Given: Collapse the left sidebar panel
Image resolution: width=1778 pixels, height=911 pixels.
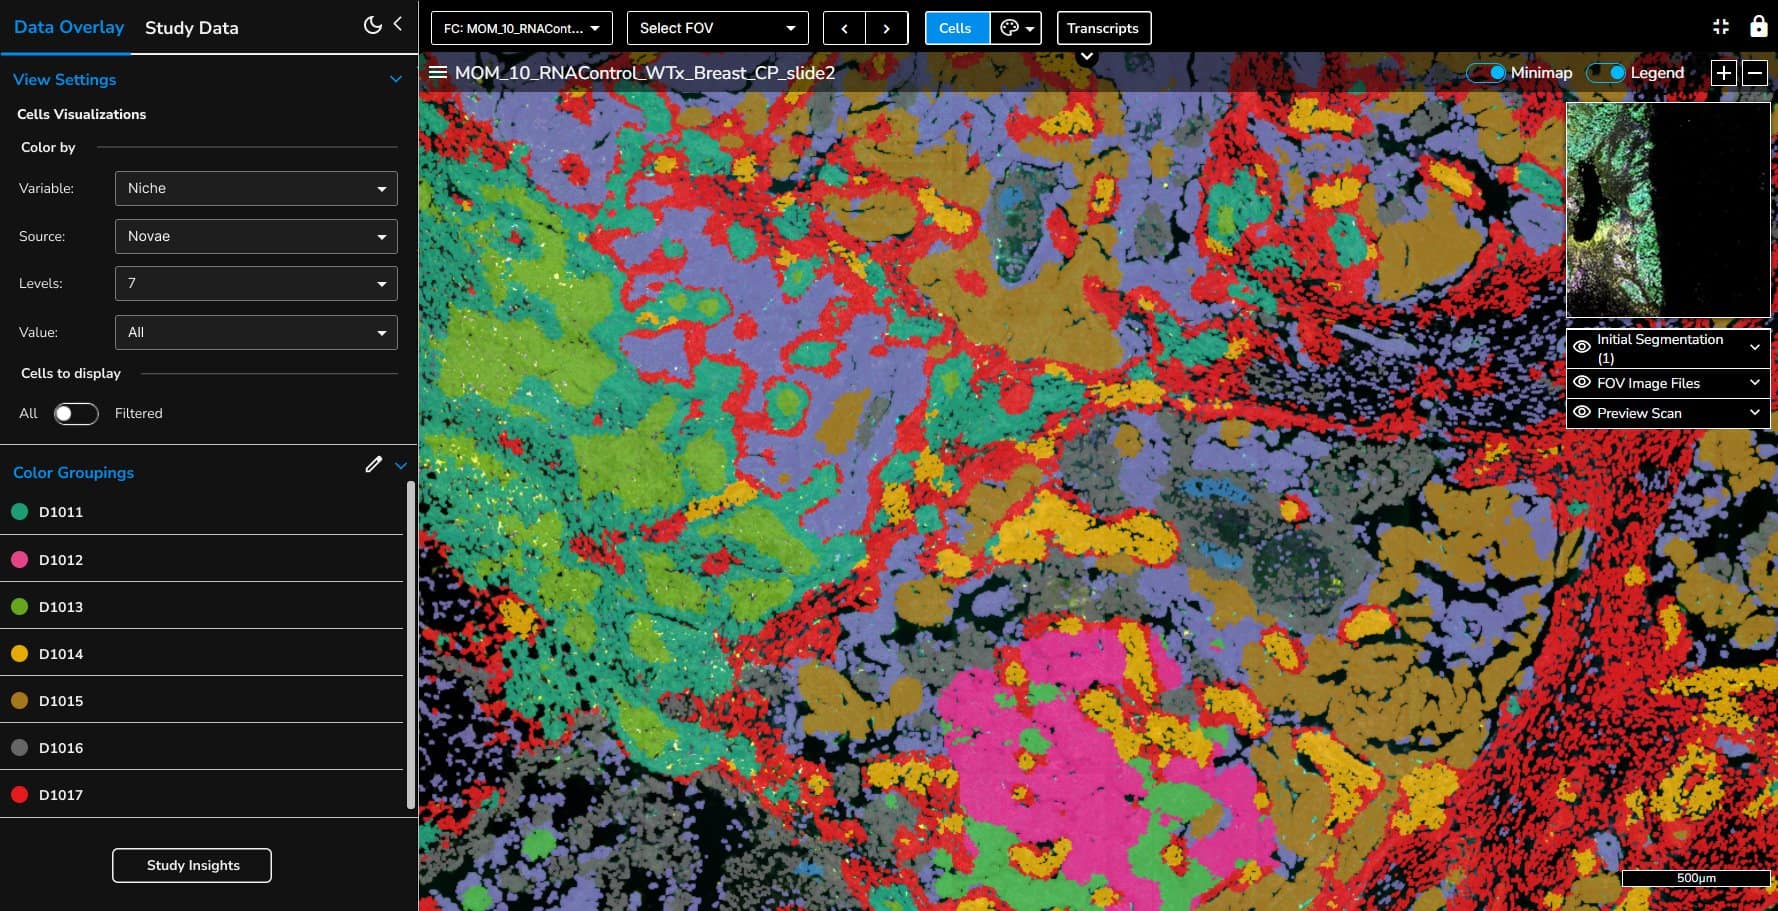Looking at the screenshot, I should point(398,24).
